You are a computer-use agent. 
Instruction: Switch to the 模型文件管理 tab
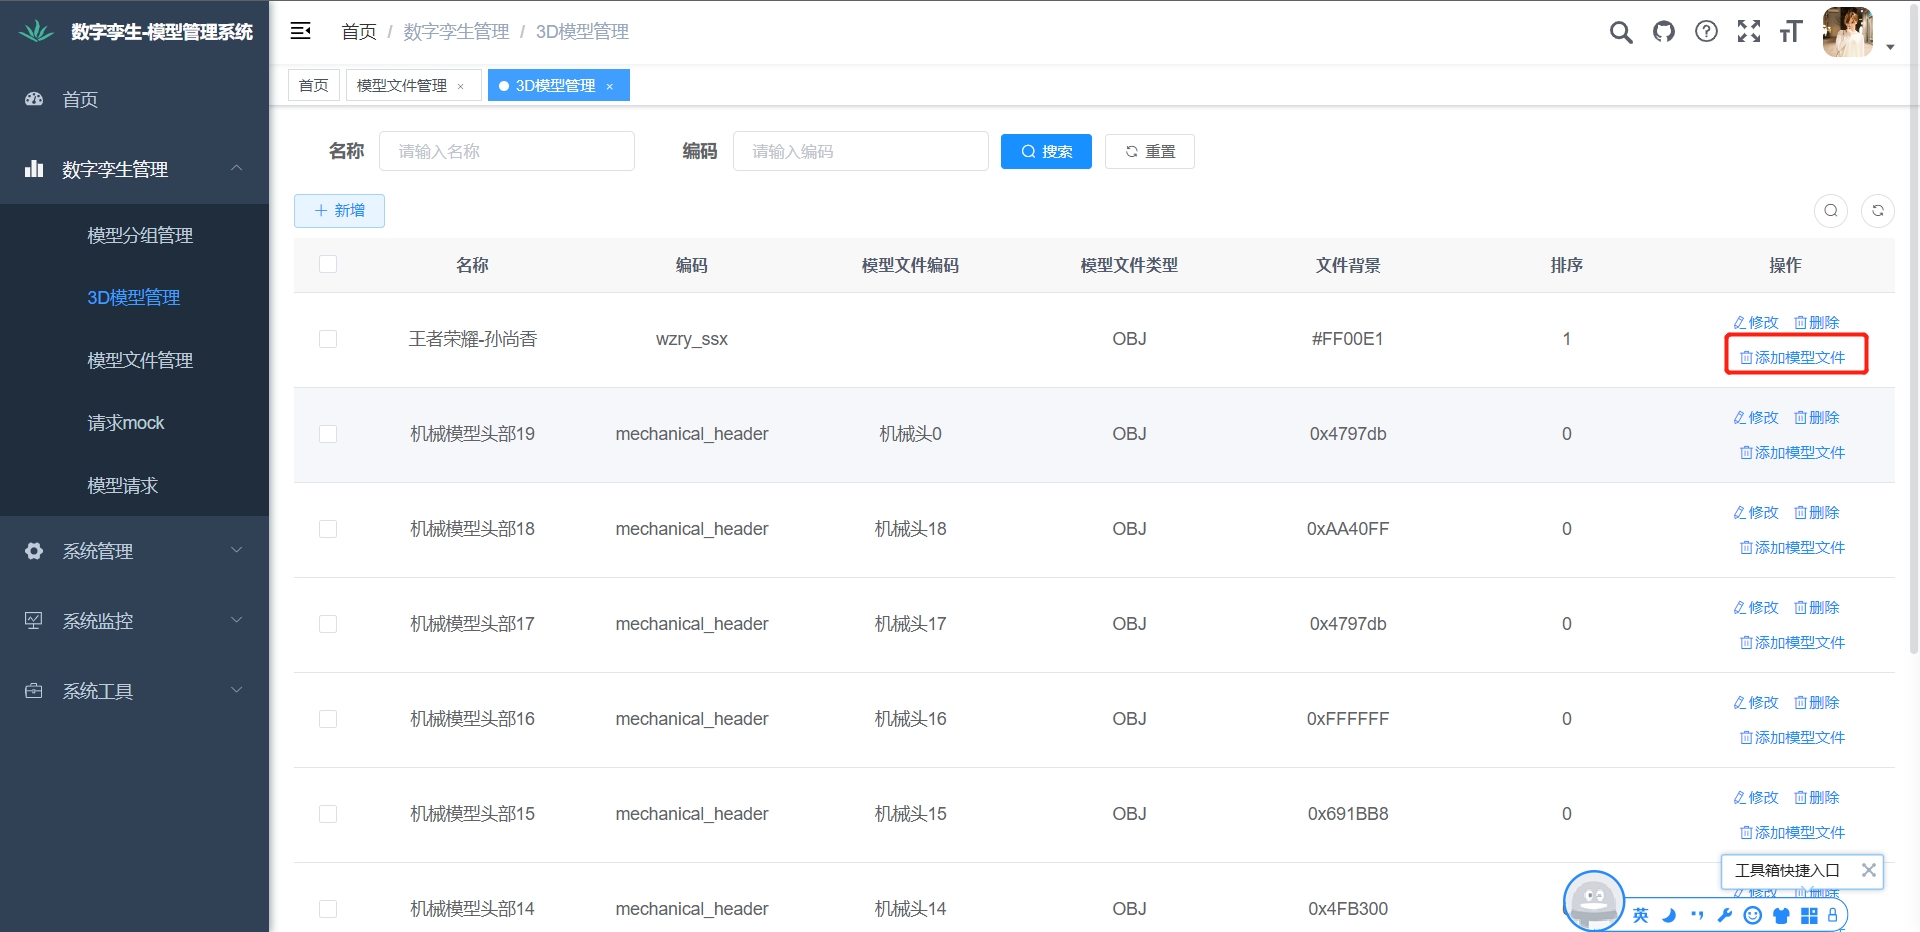[x=402, y=85]
